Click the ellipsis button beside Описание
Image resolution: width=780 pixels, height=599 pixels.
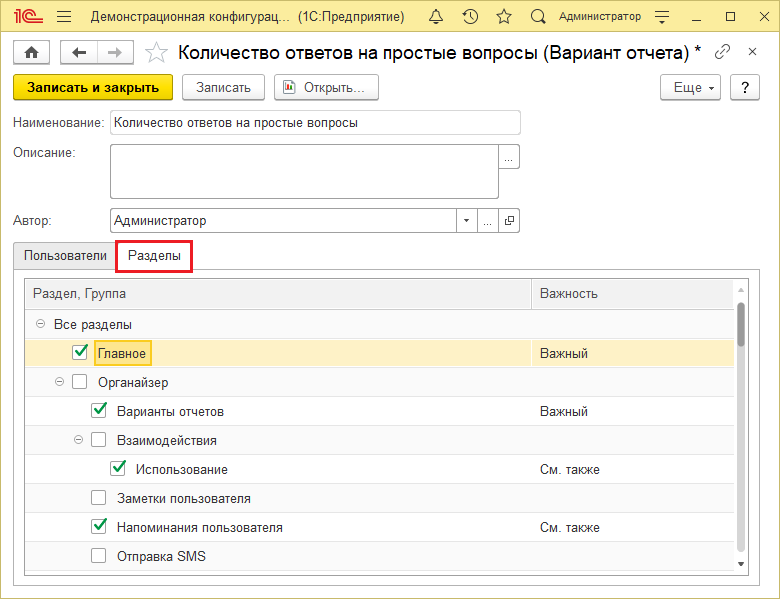click(509, 157)
